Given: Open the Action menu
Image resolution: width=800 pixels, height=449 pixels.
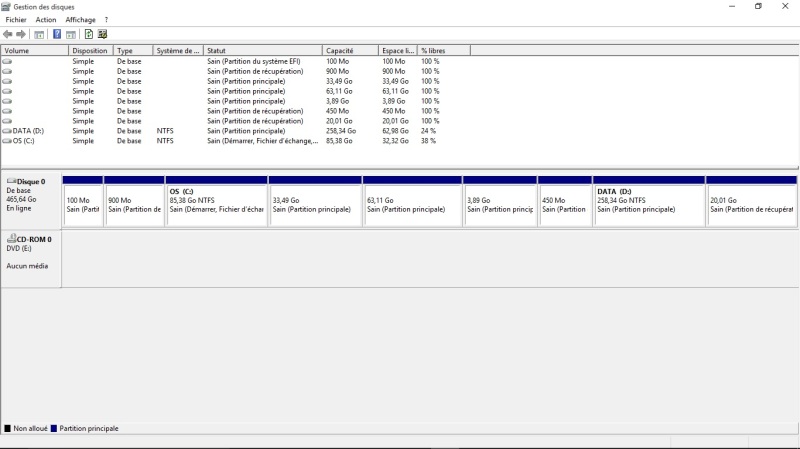Looking at the screenshot, I should [x=46, y=20].
